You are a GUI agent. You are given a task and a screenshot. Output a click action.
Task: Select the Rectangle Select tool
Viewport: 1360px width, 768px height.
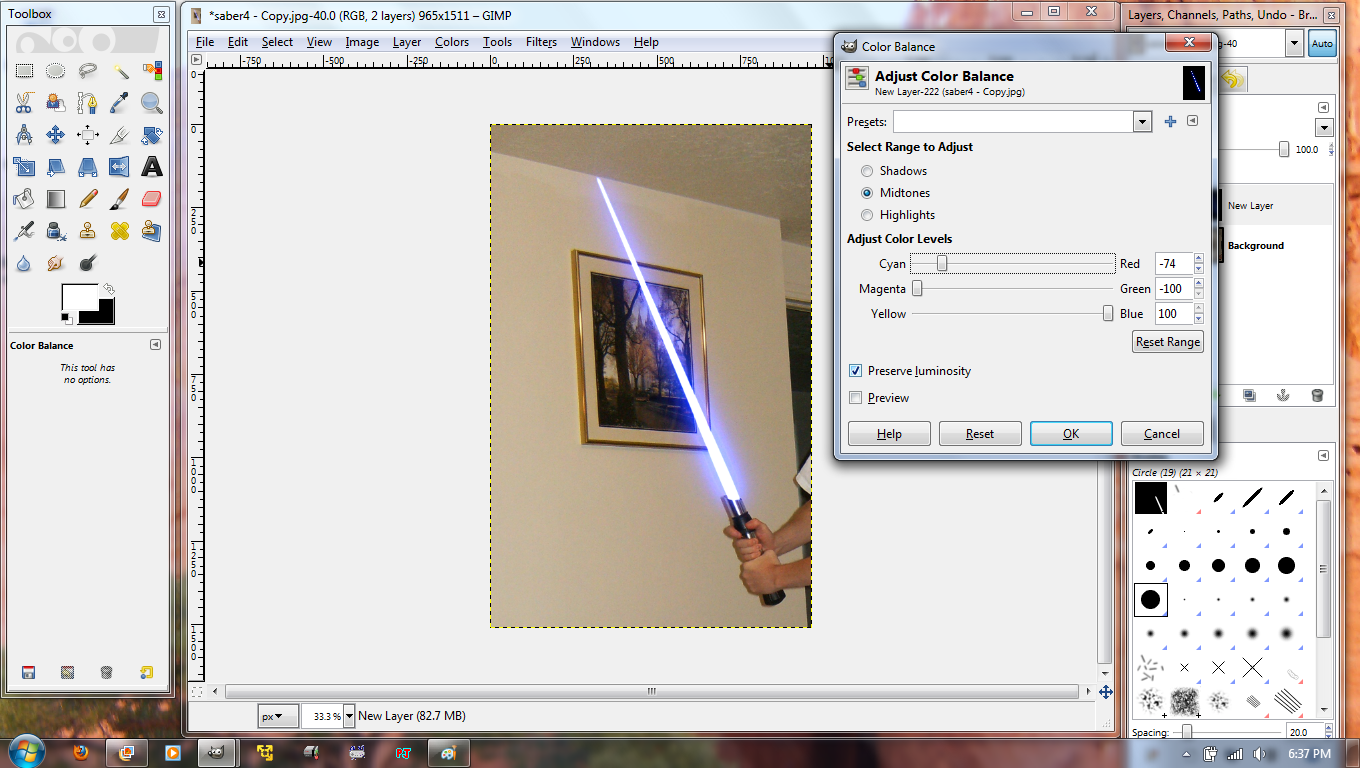(x=24, y=71)
